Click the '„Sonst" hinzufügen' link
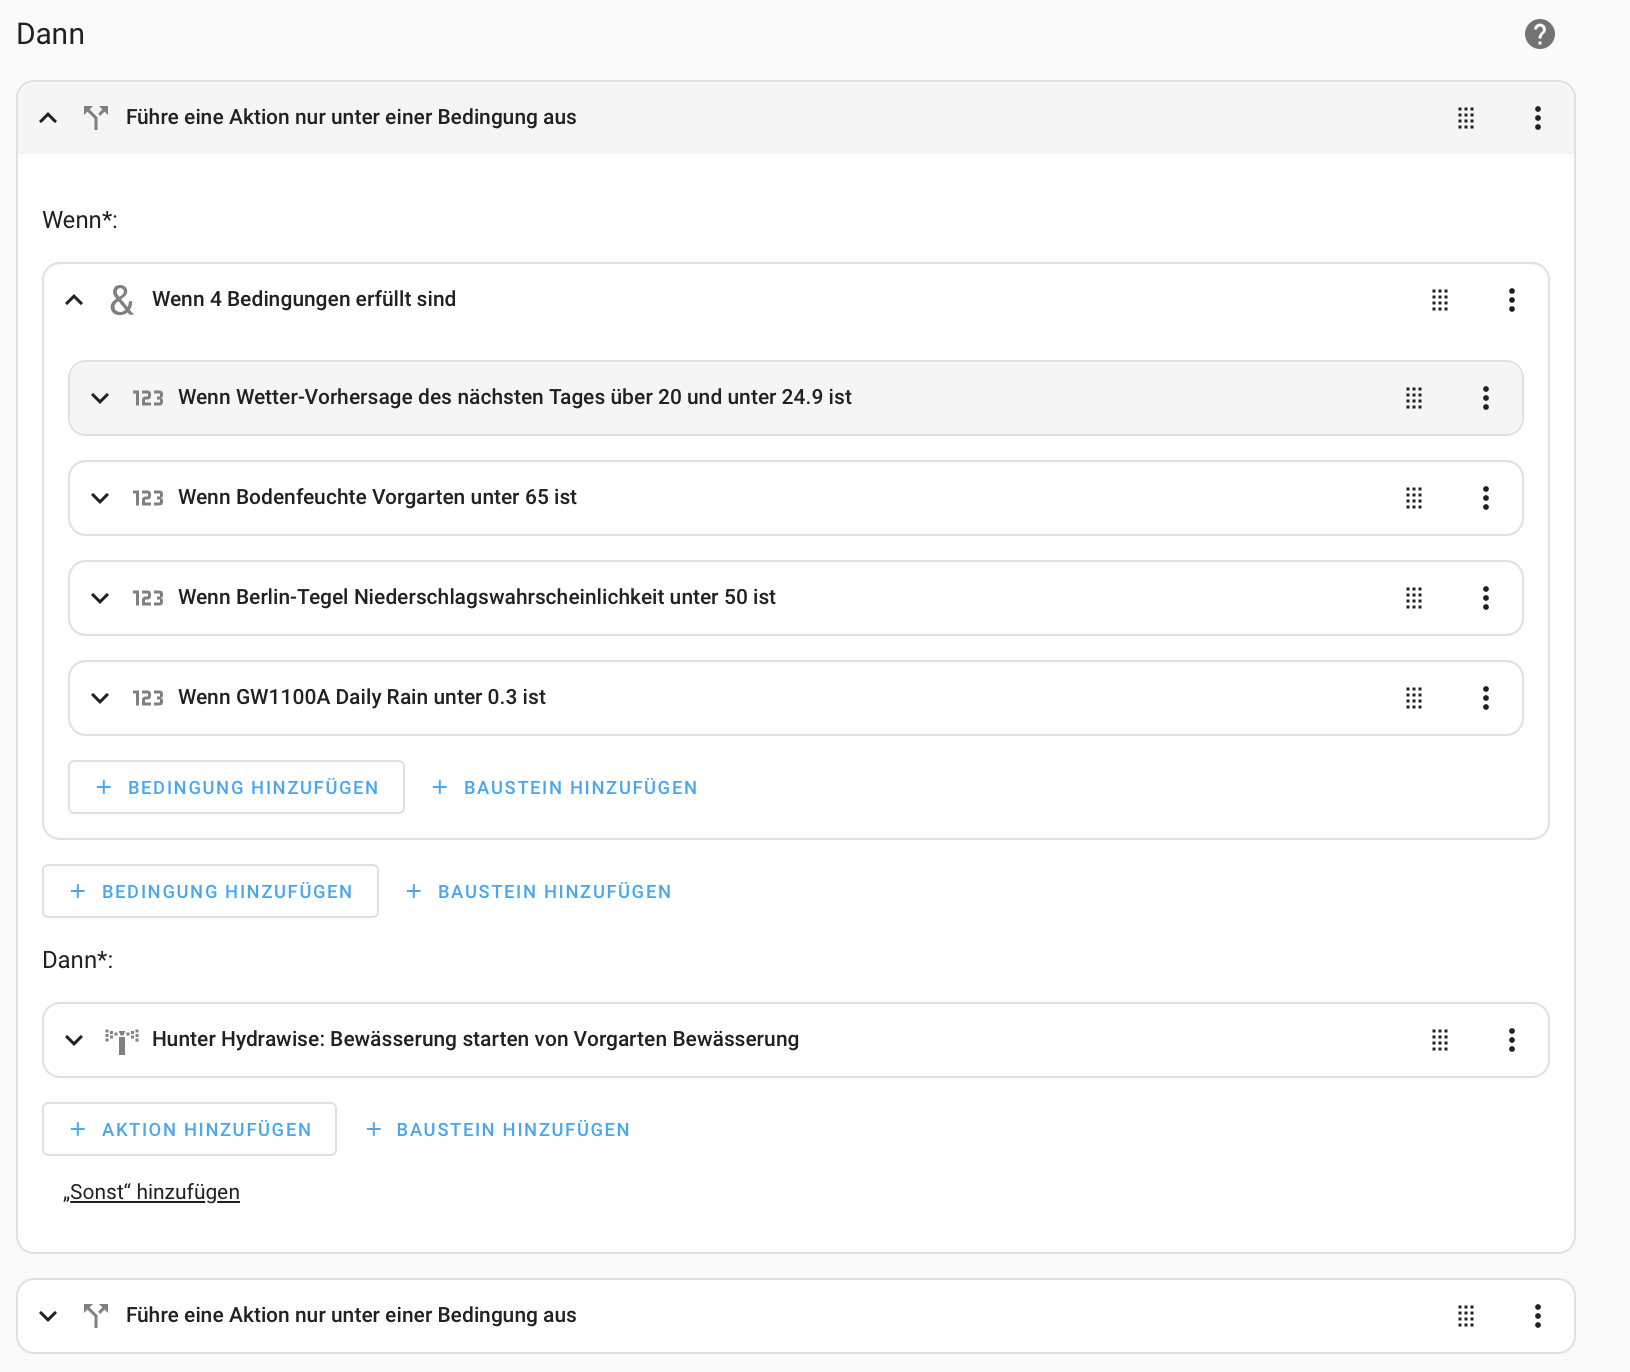Screen dimensions: 1630x1372 (153, 1192)
